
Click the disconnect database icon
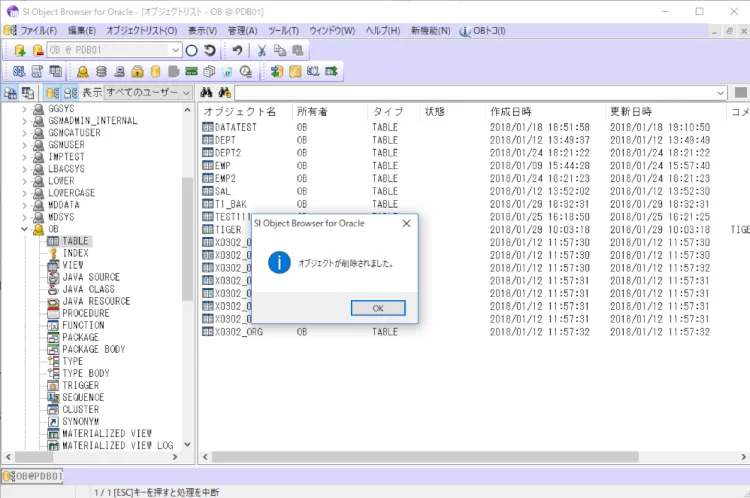[x=37, y=50]
